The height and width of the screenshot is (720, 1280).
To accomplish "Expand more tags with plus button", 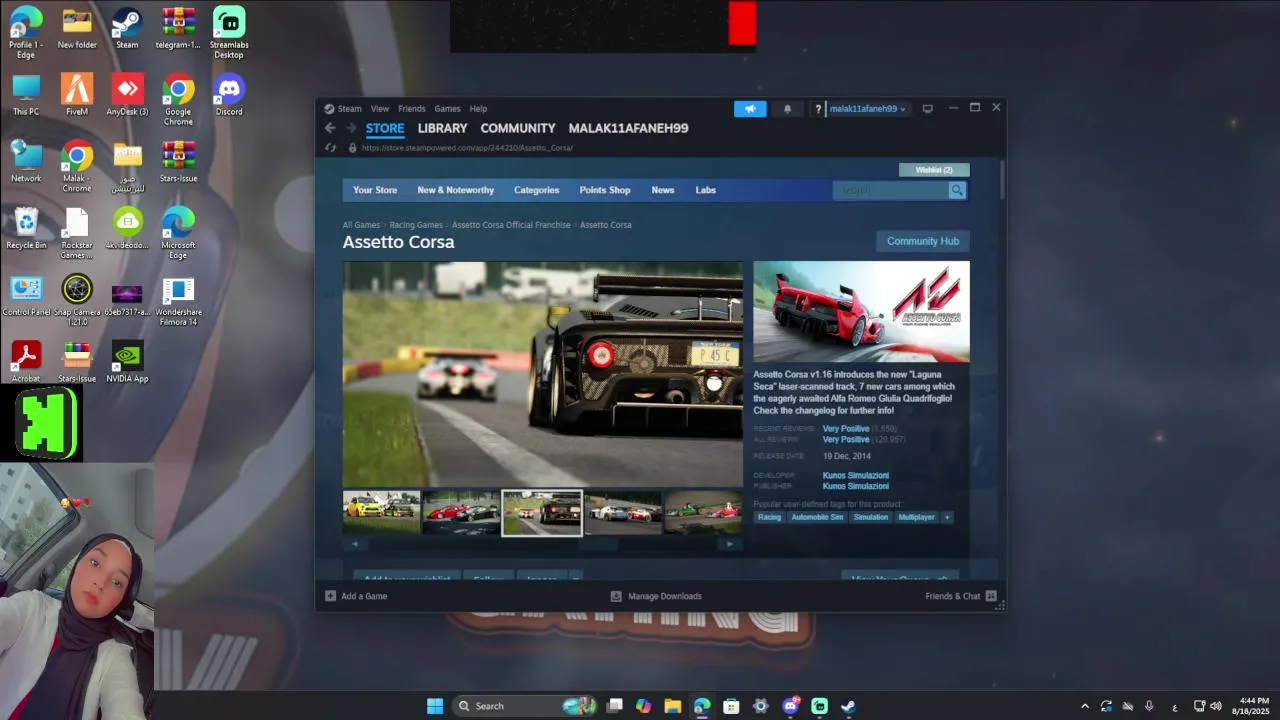I will tap(947, 517).
